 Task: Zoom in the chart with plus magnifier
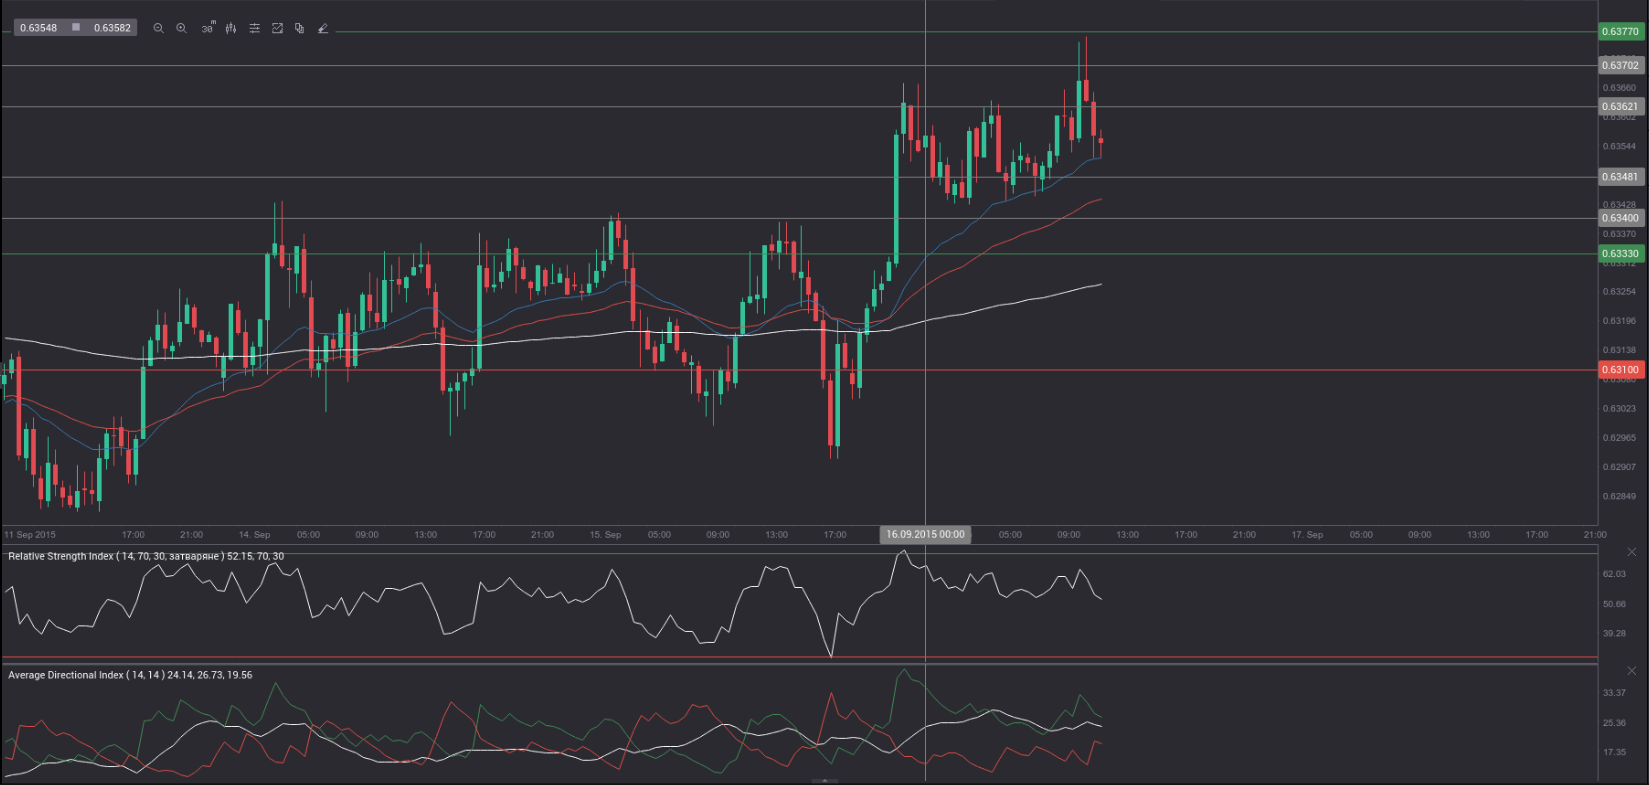point(181,28)
